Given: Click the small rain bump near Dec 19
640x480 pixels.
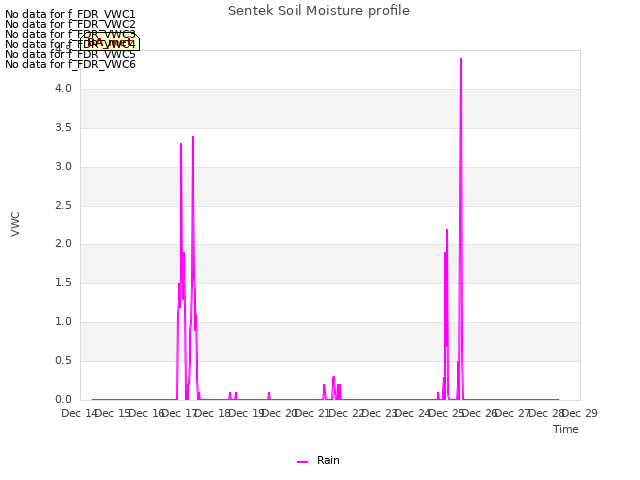Looking at the screenshot, I should 269,395.
